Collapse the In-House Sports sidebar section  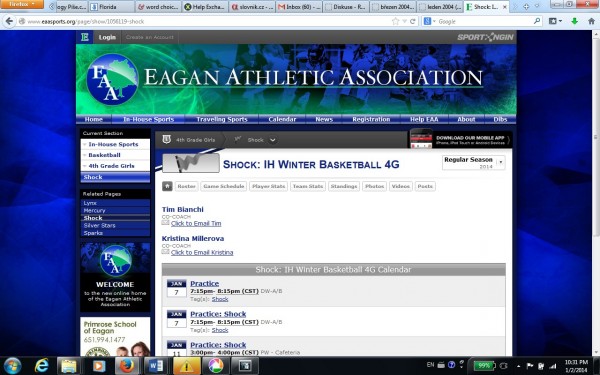pos(85,144)
